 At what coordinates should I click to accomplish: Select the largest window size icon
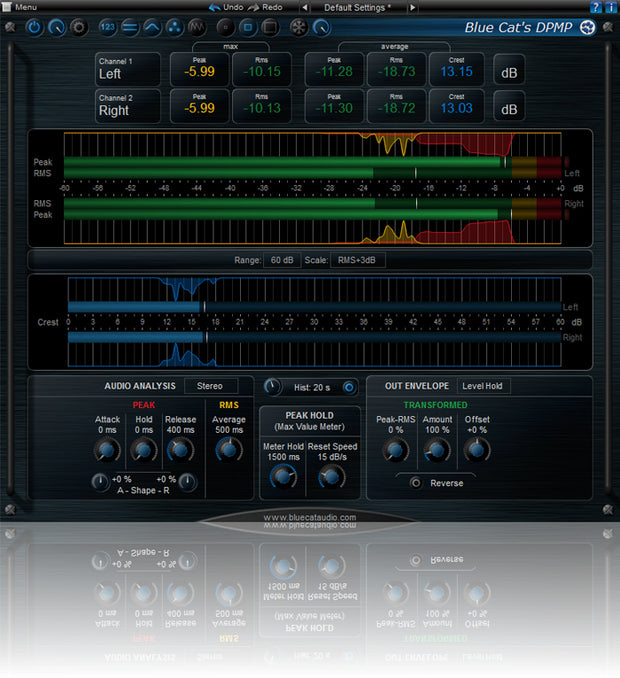(x=270, y=28)
